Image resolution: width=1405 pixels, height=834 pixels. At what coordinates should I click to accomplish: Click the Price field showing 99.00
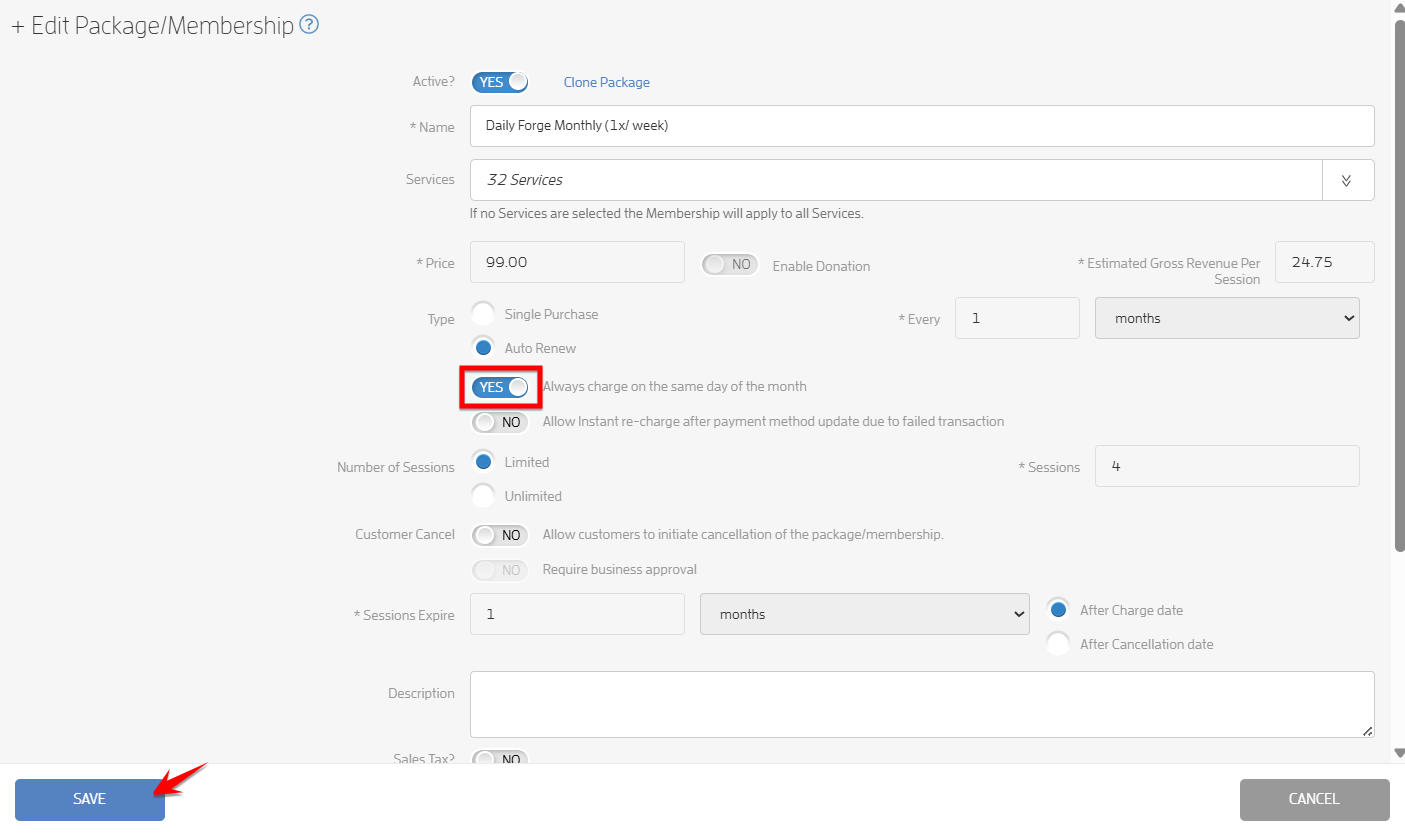pos(577,262)
